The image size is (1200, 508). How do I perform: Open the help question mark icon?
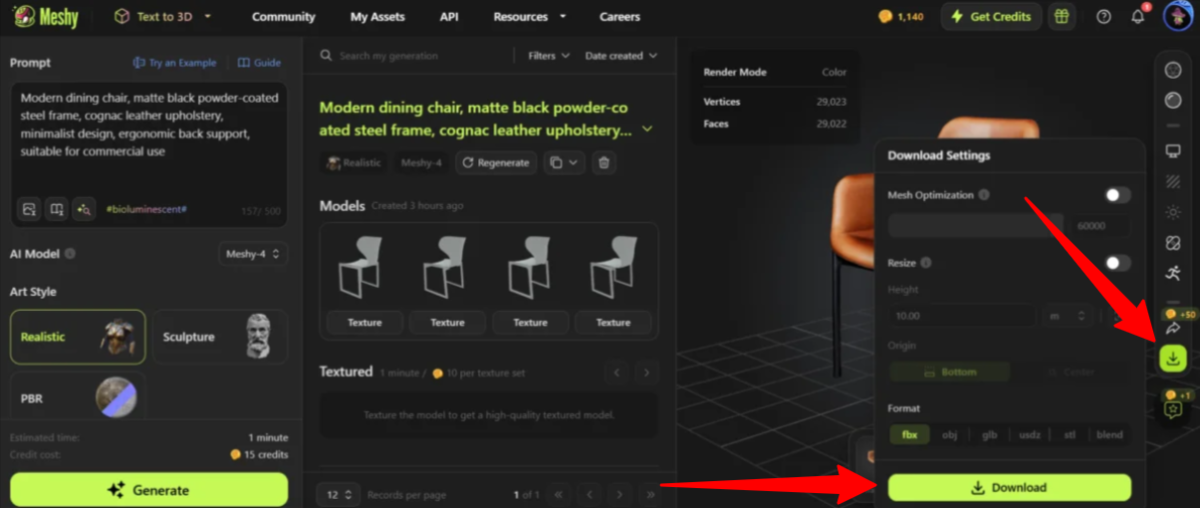[x=1103, y=17]
